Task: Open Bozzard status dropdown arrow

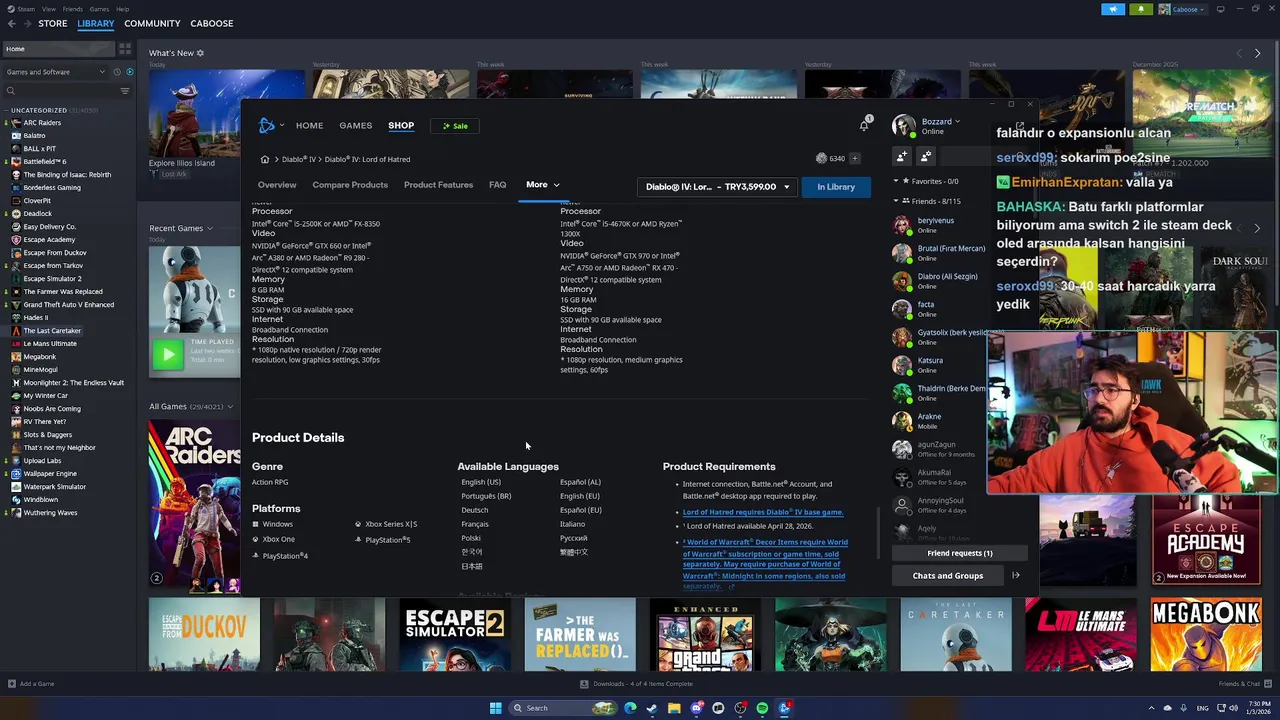Action: tap(957, 122)
